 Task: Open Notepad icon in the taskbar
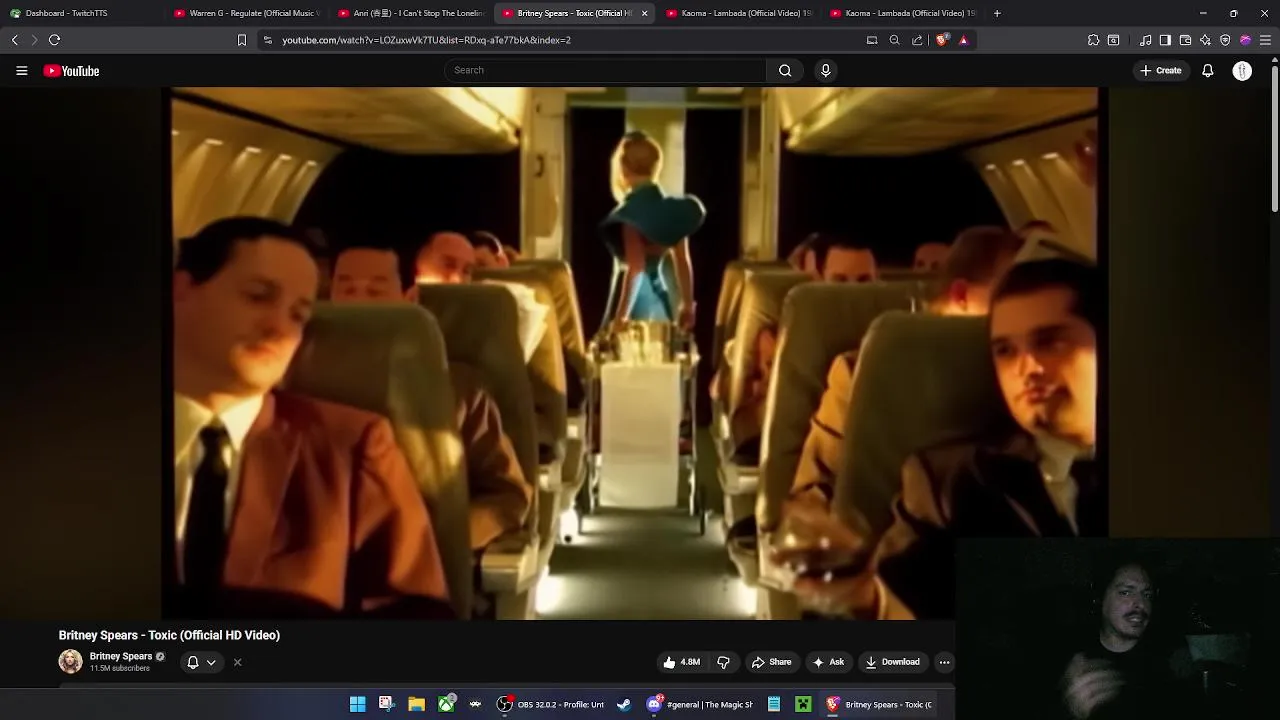point(773,704)
